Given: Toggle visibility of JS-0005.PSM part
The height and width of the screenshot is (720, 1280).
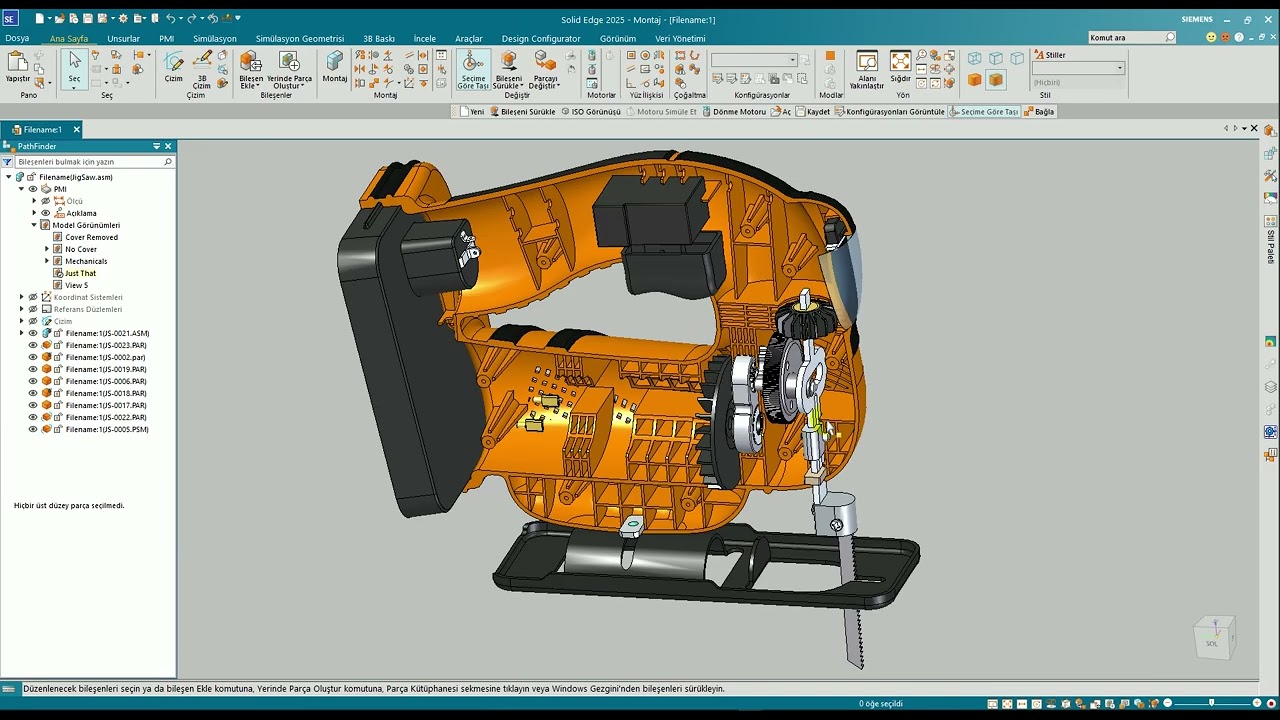Looking at the screenshot, I should (33, 429).
